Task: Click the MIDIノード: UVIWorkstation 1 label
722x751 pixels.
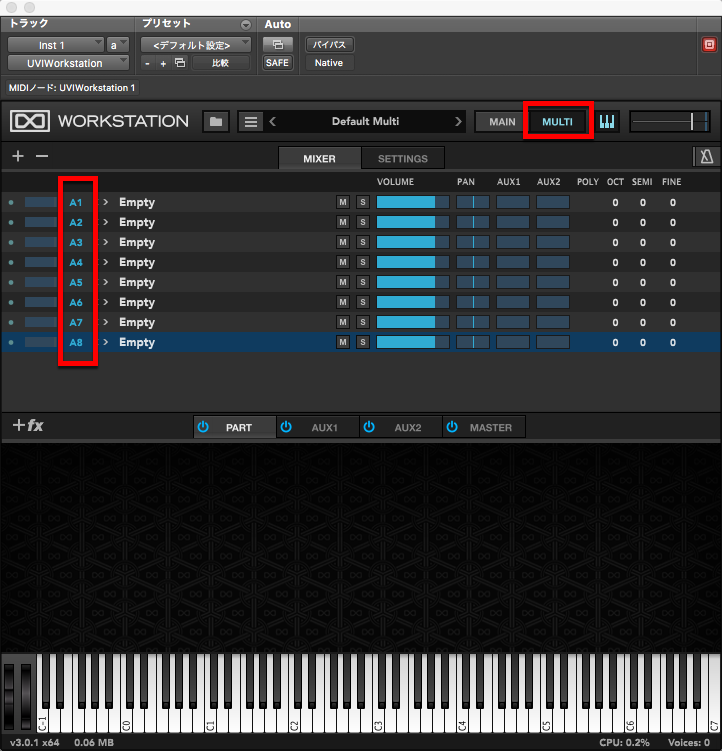Action: click(72, 88)
